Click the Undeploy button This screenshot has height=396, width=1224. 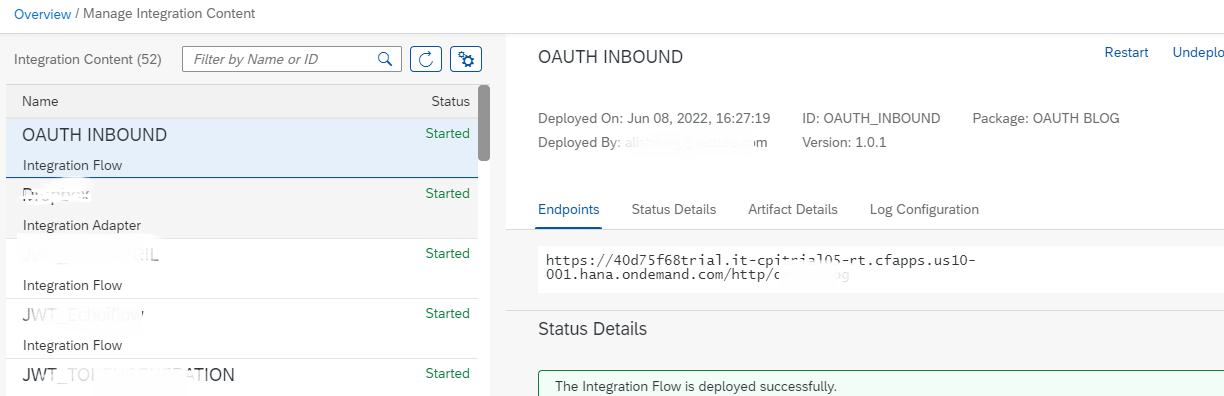1198,53
